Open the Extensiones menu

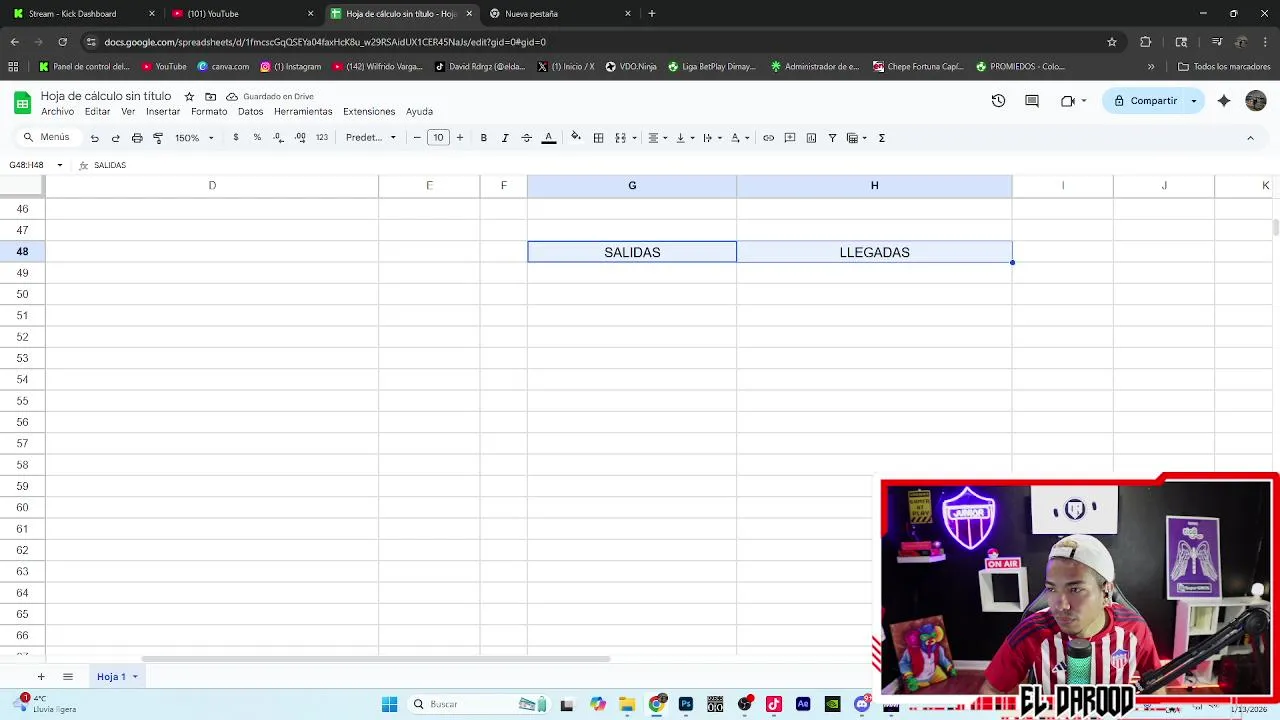(x=369, y=111)
